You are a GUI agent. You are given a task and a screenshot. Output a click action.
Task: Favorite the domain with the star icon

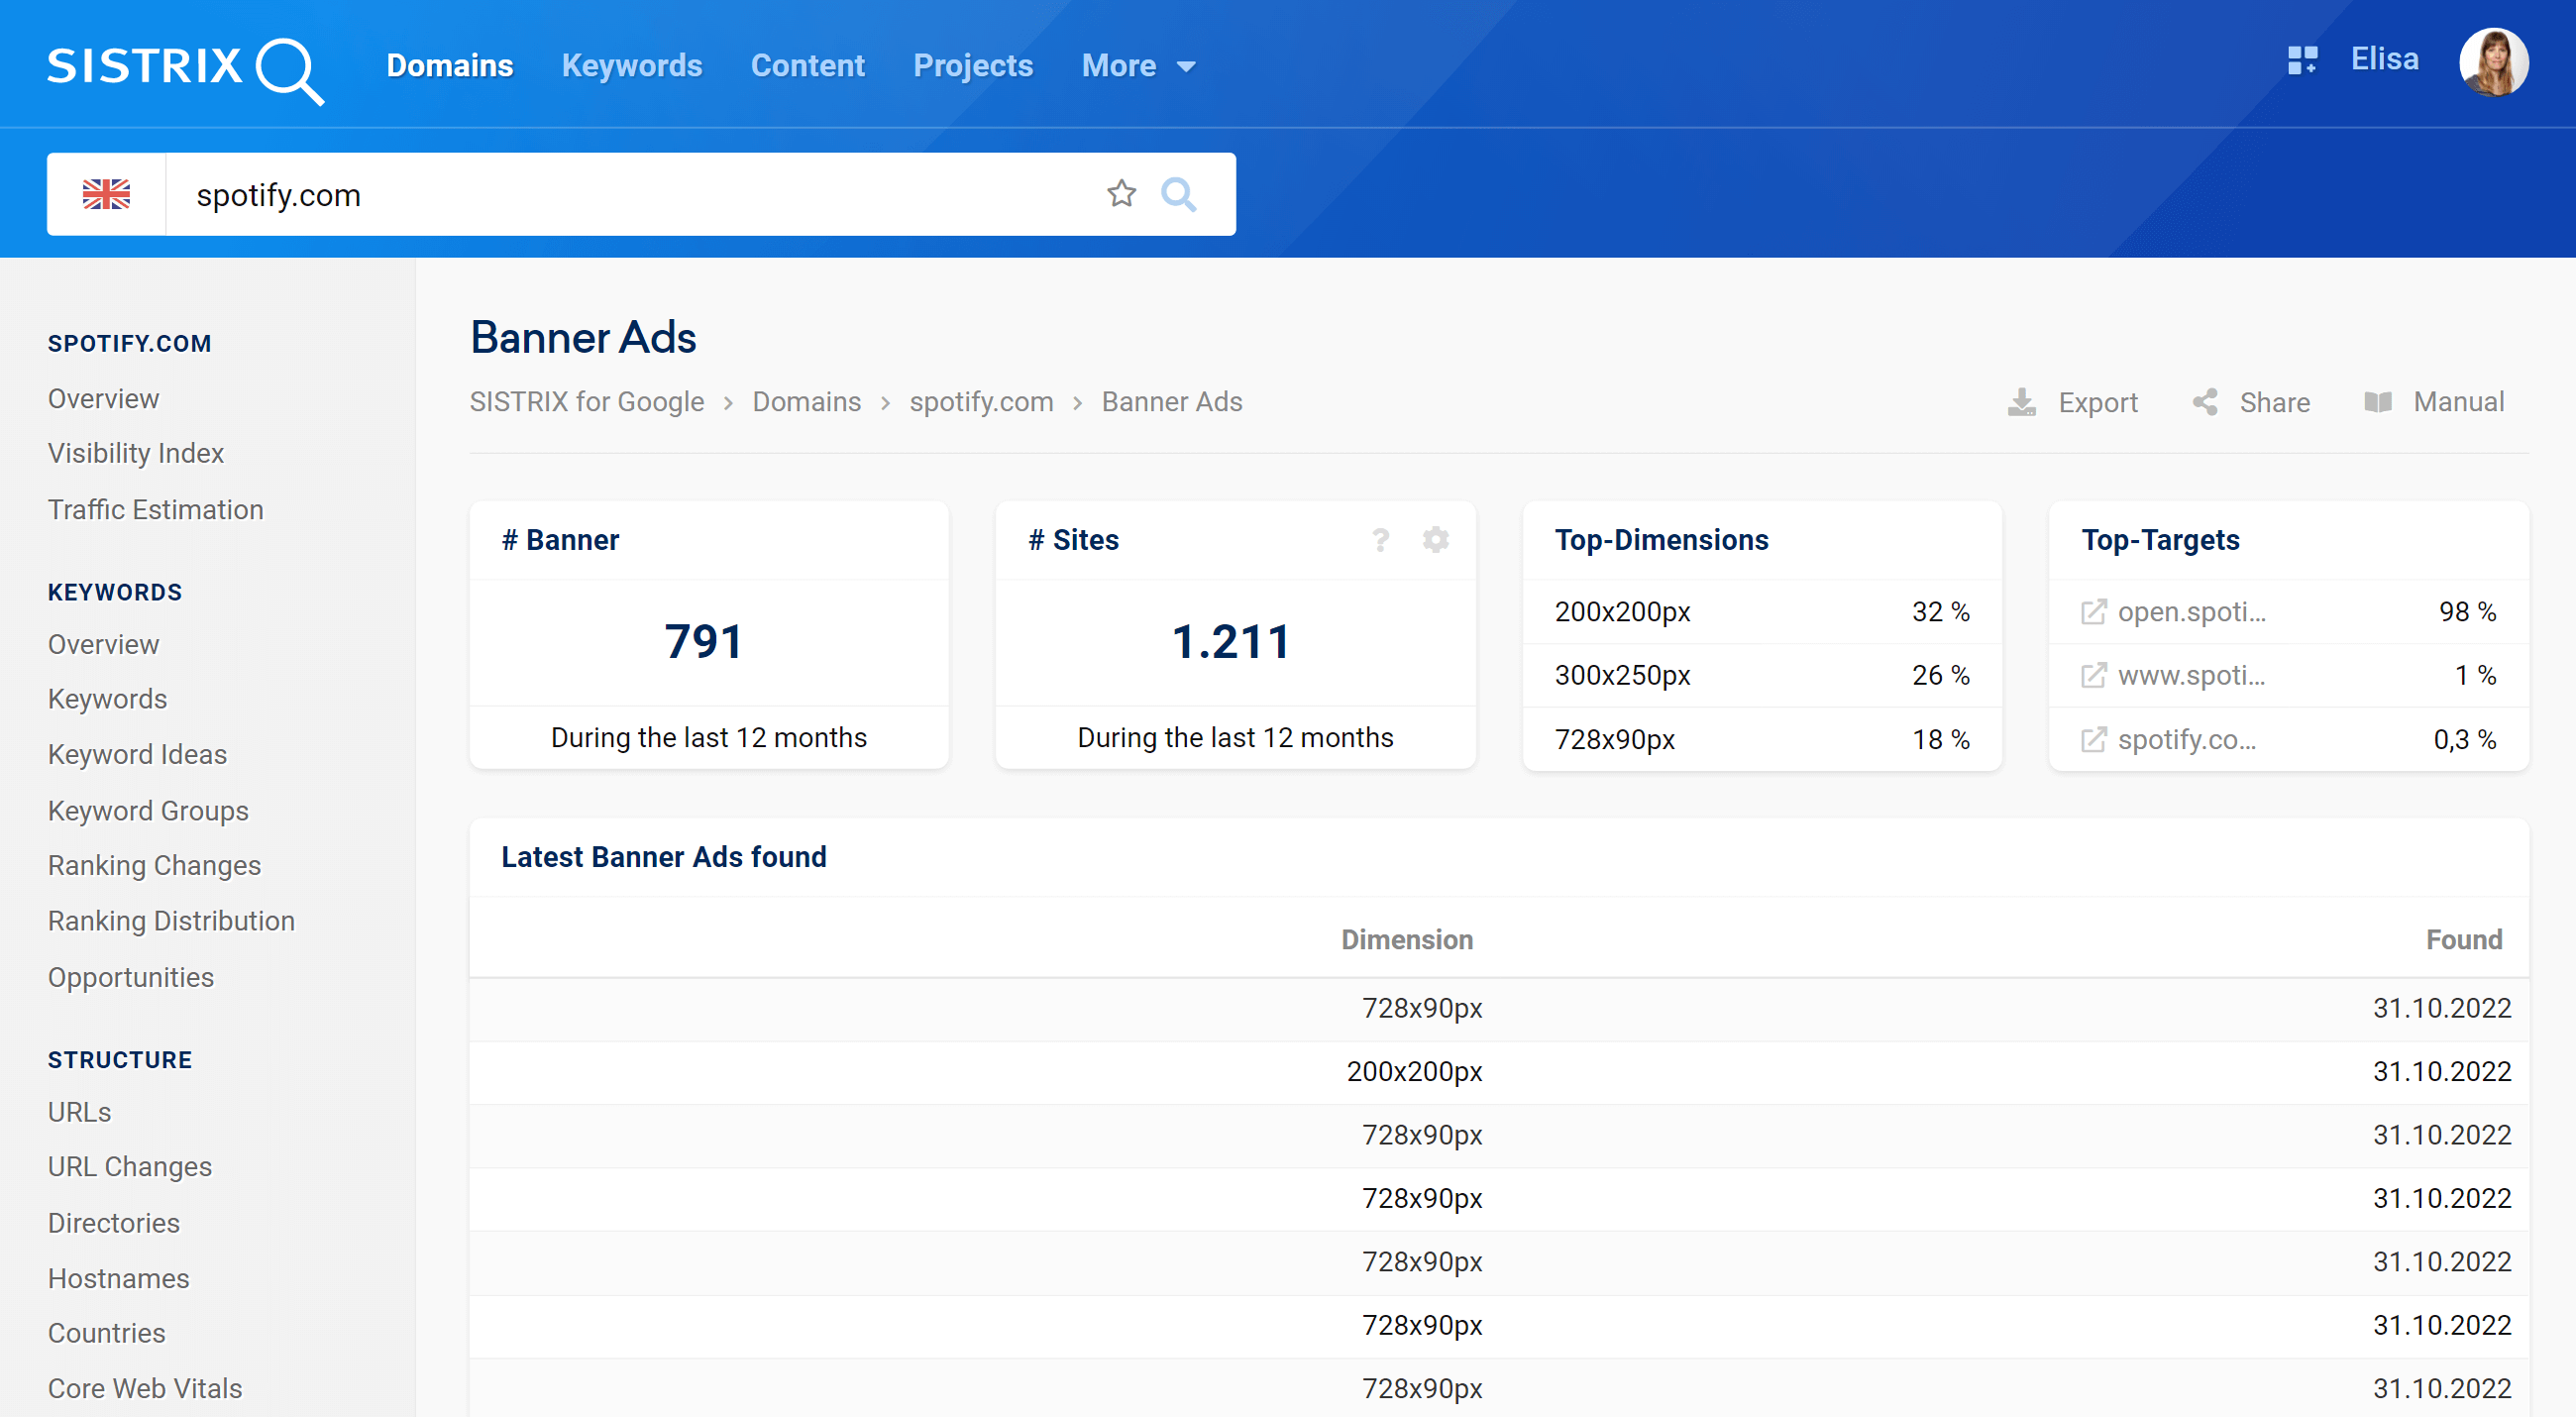[x=1122, y=194]
